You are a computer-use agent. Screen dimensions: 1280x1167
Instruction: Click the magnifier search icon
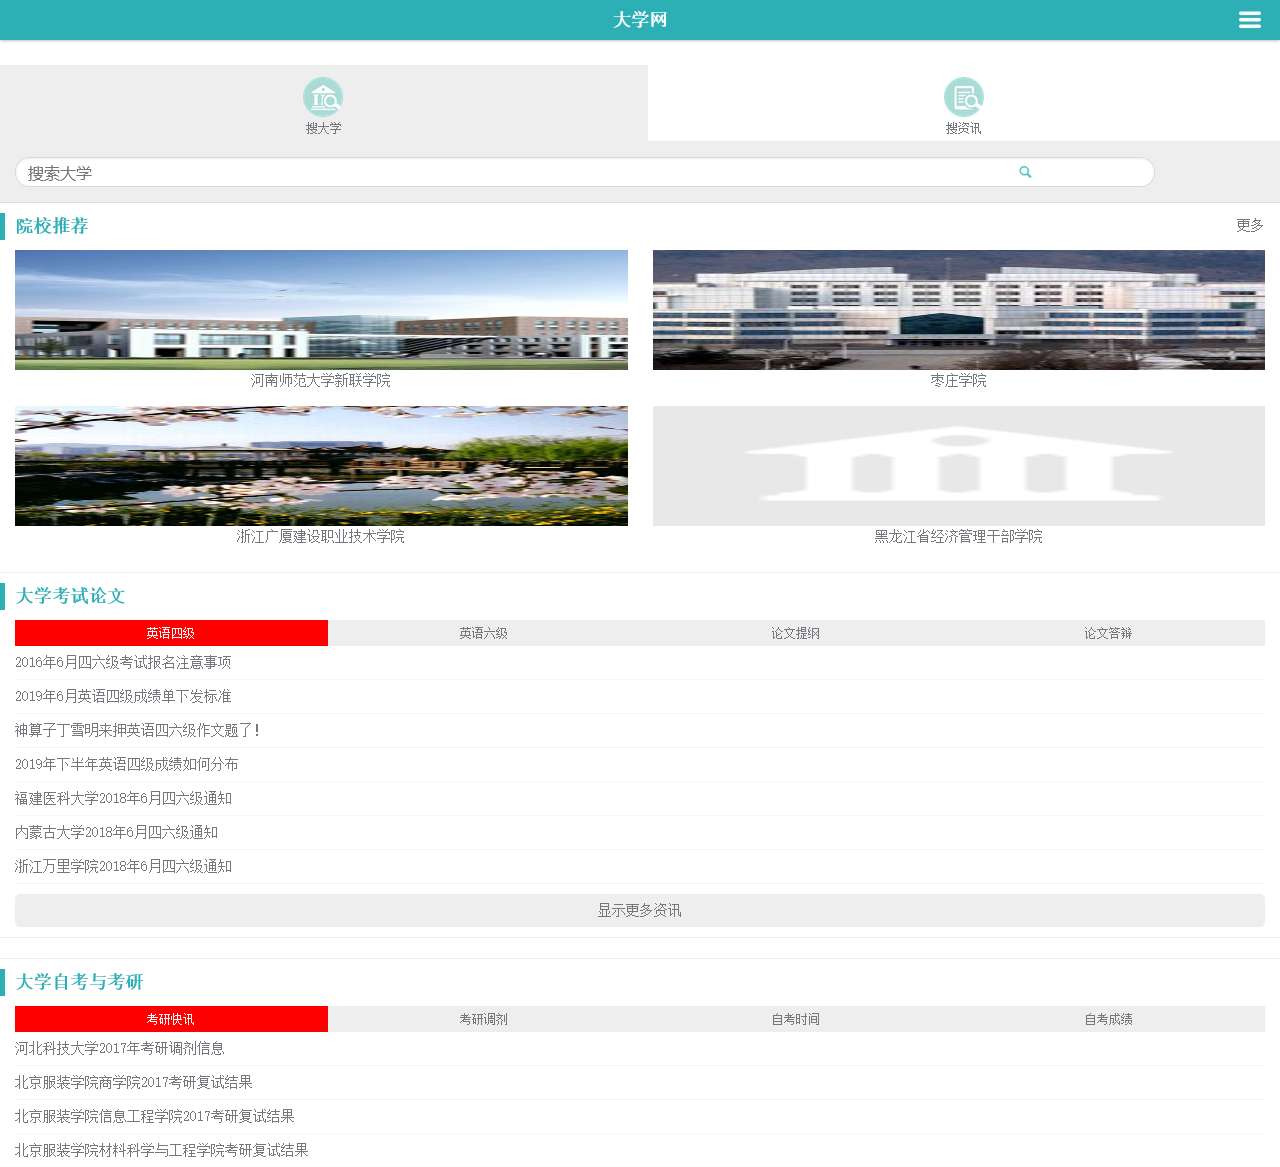click(x=1025, y=172)
